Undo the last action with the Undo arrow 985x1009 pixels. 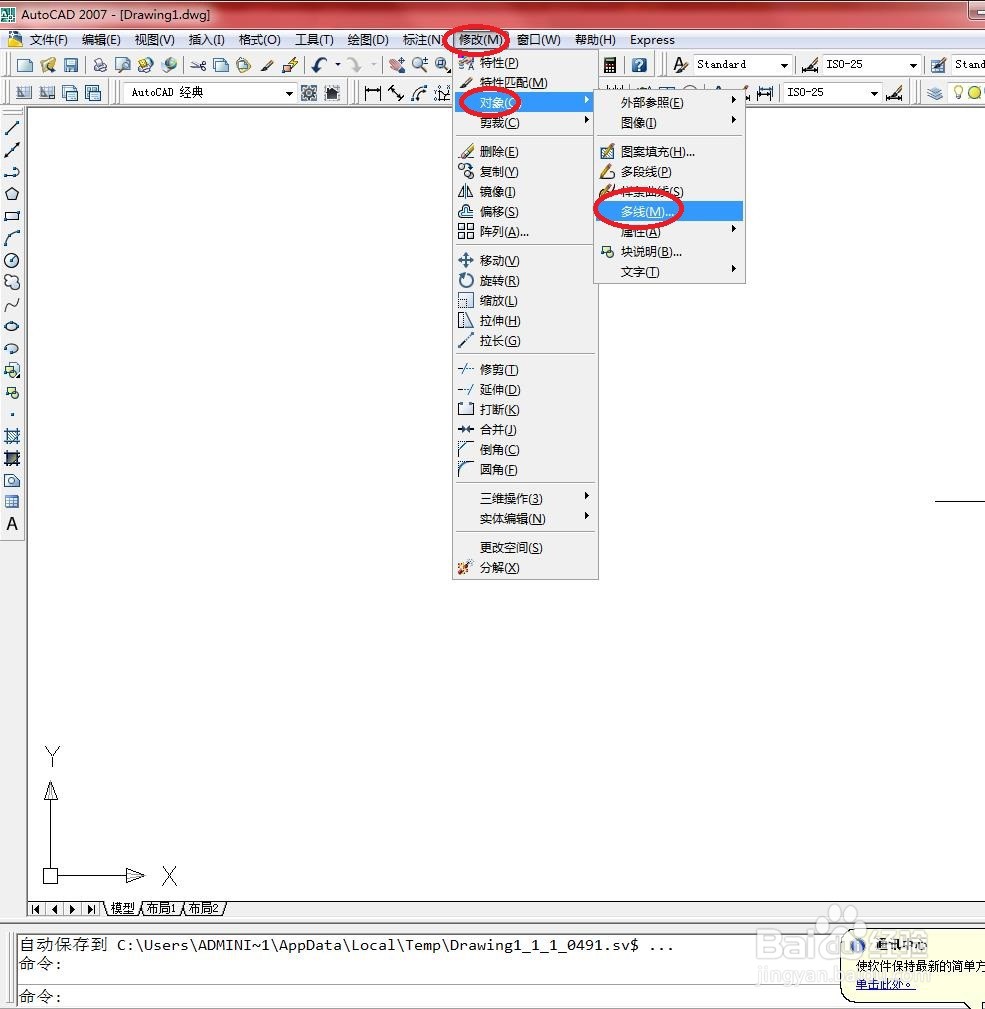(x=319, y=64)
